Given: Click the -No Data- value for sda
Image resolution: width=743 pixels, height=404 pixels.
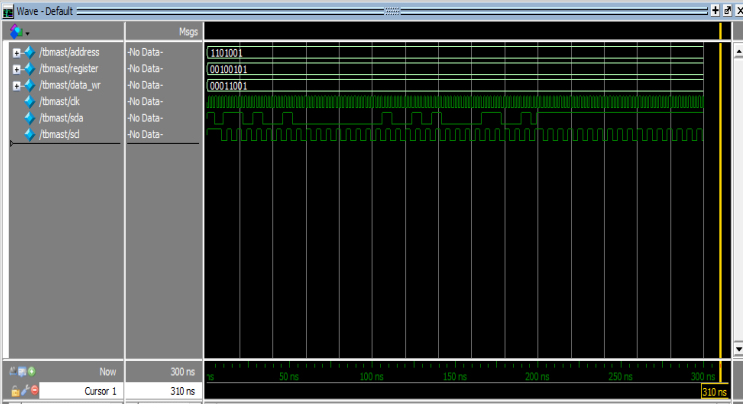Looking at the screenshot, I should [x=145, y=118].
